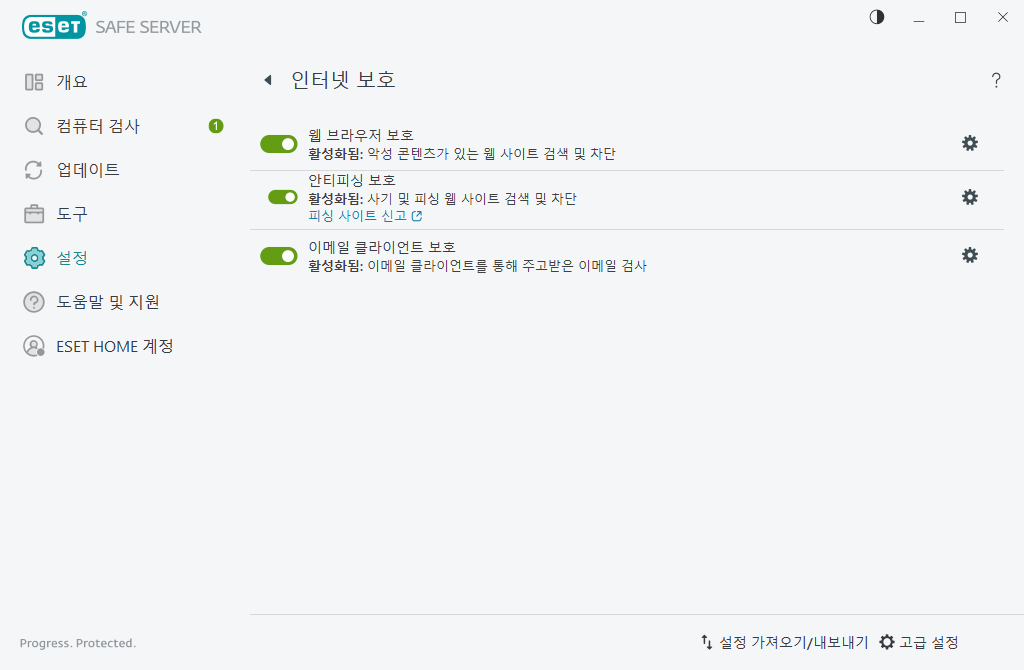
Task: Collapse 인터넷 보호 using the back arrow
Action: (267, 79)
